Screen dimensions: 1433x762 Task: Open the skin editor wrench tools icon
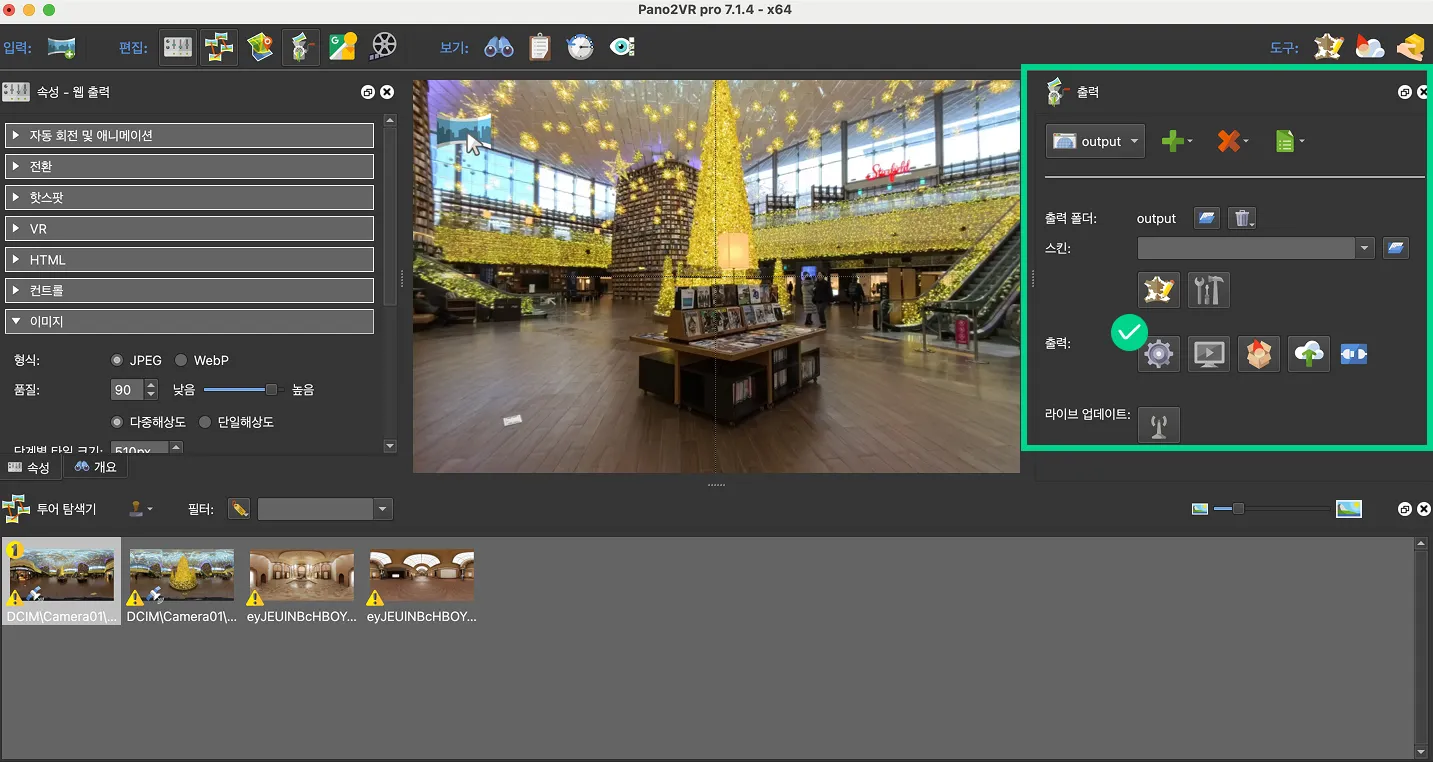pos(1208,291)
